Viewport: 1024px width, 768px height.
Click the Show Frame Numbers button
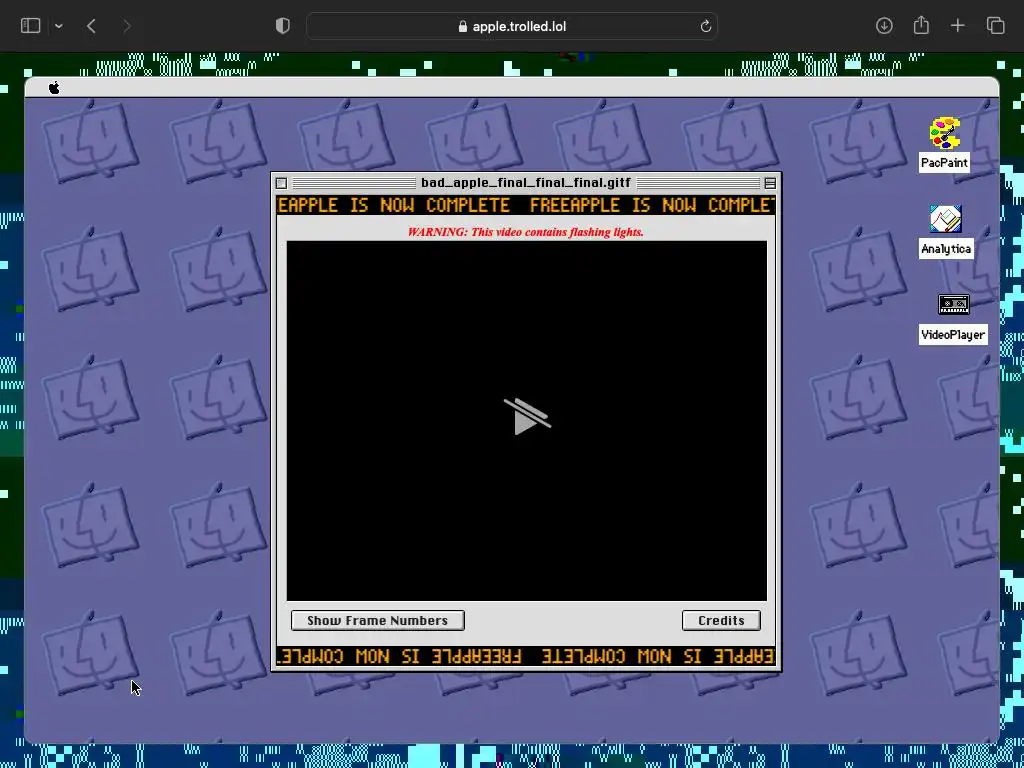[377, 620]
